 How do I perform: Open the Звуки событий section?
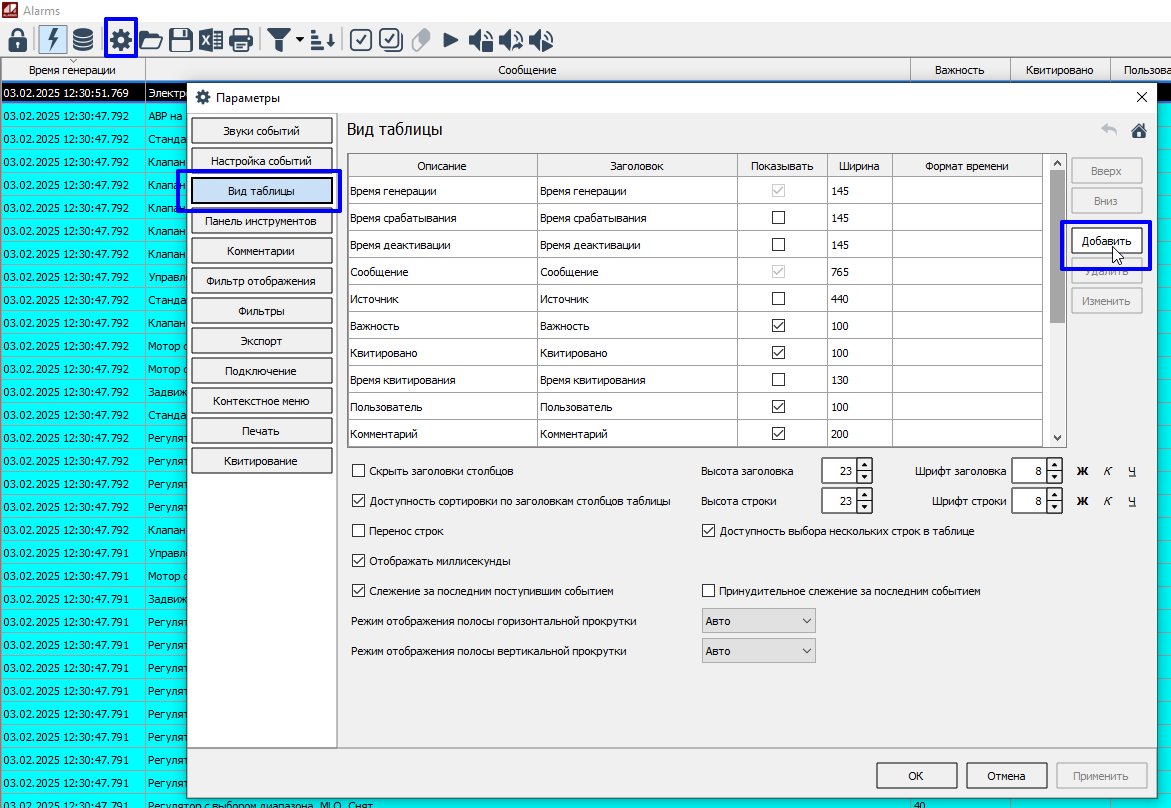pyautogui.click(x=261, y=131)
